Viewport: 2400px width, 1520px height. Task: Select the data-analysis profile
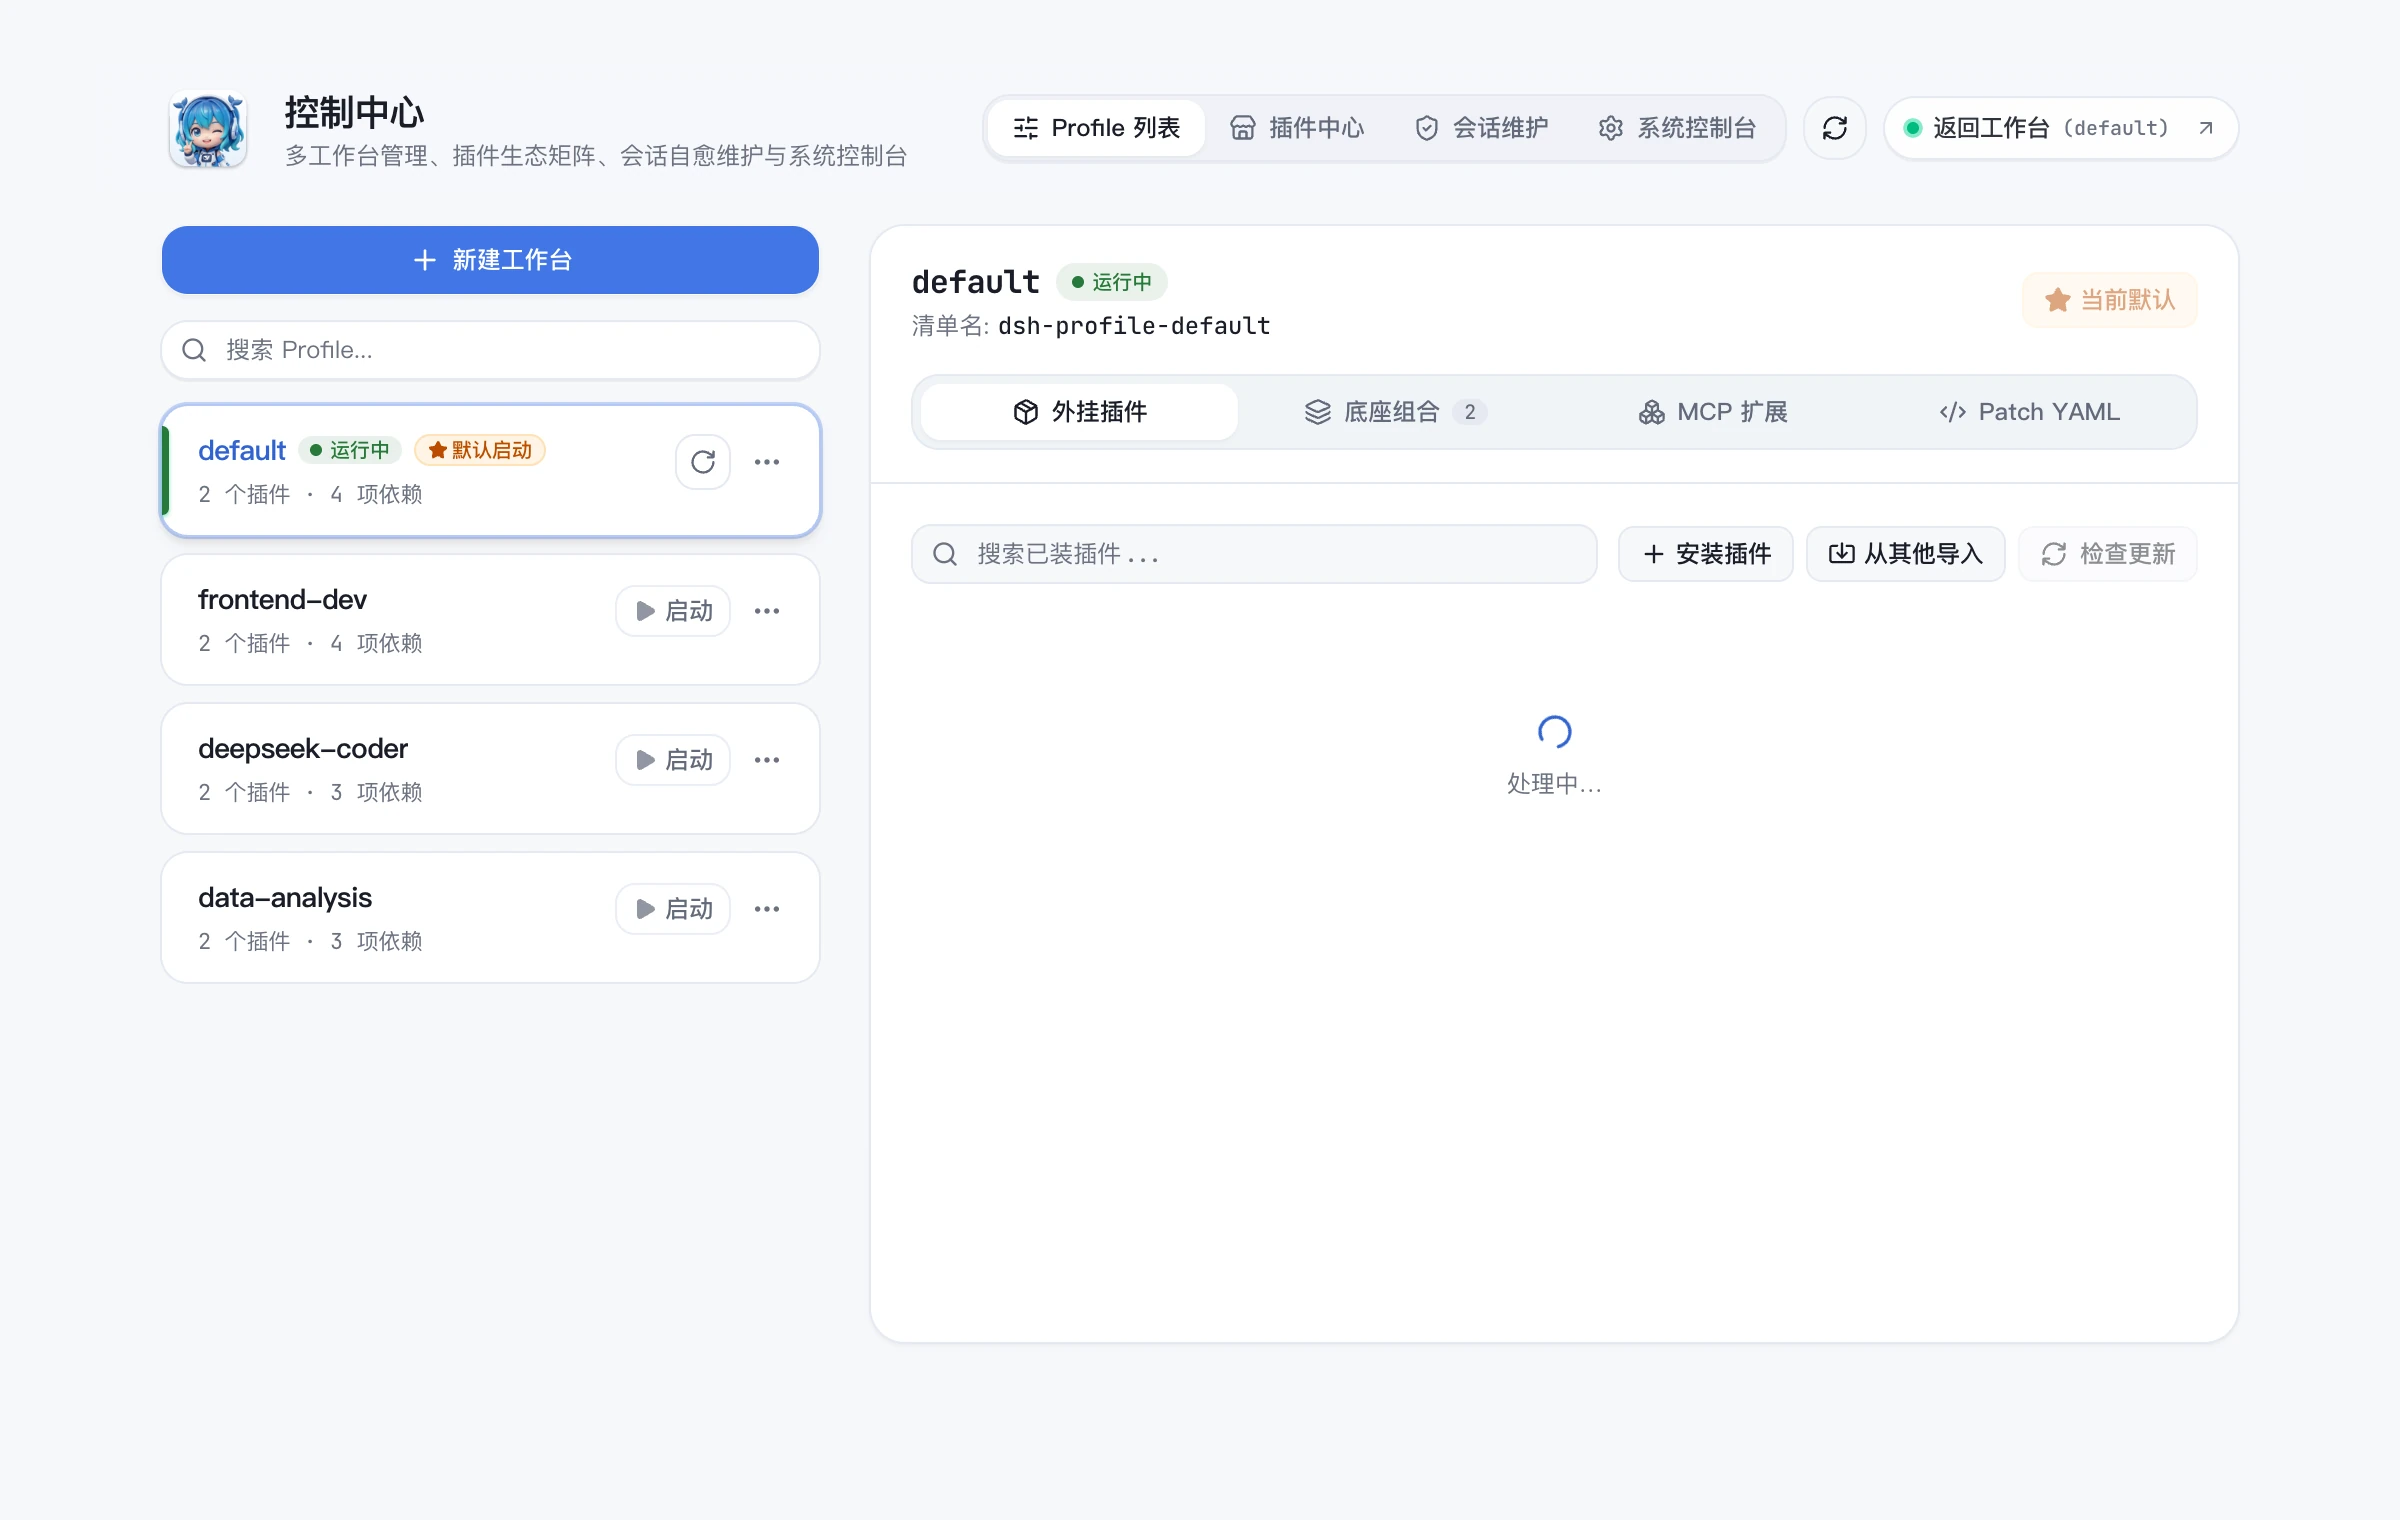click(x=490, y=918)
